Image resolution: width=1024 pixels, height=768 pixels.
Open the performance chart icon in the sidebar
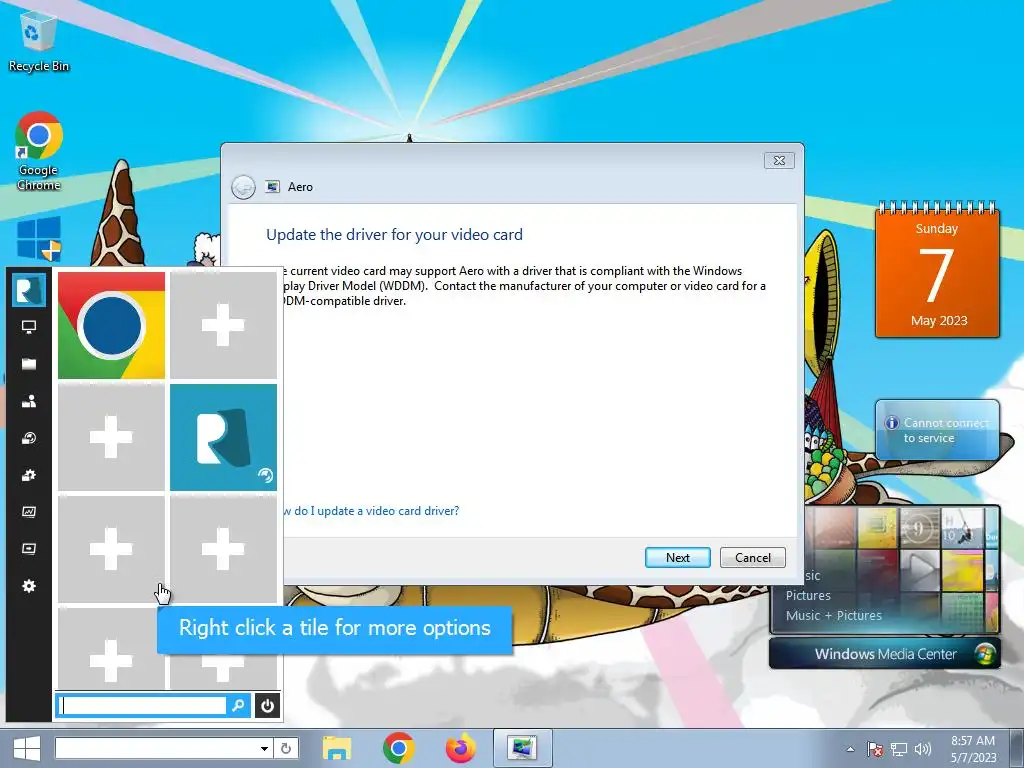click(x=29, y=512)
